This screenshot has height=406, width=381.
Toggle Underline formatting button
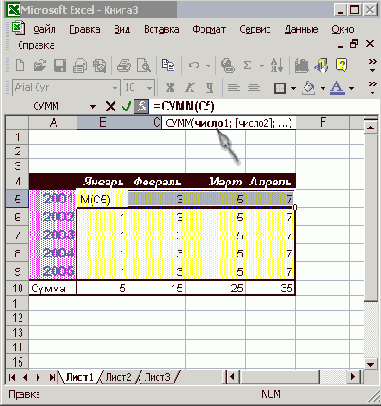click(x=209, y=88)
